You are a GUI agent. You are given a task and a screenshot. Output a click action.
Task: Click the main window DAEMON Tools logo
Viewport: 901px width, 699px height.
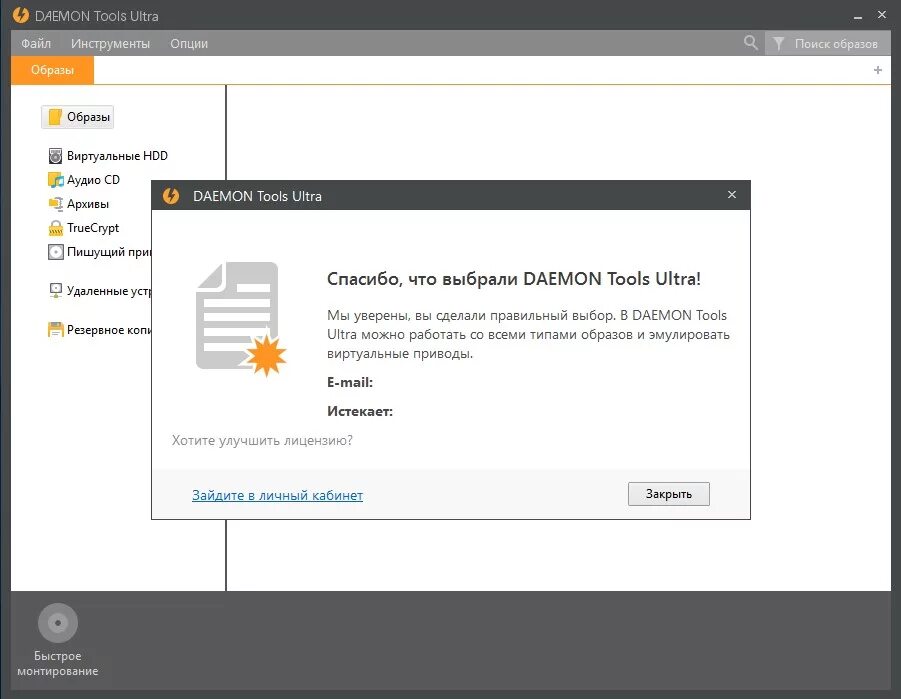pos(21,15)
